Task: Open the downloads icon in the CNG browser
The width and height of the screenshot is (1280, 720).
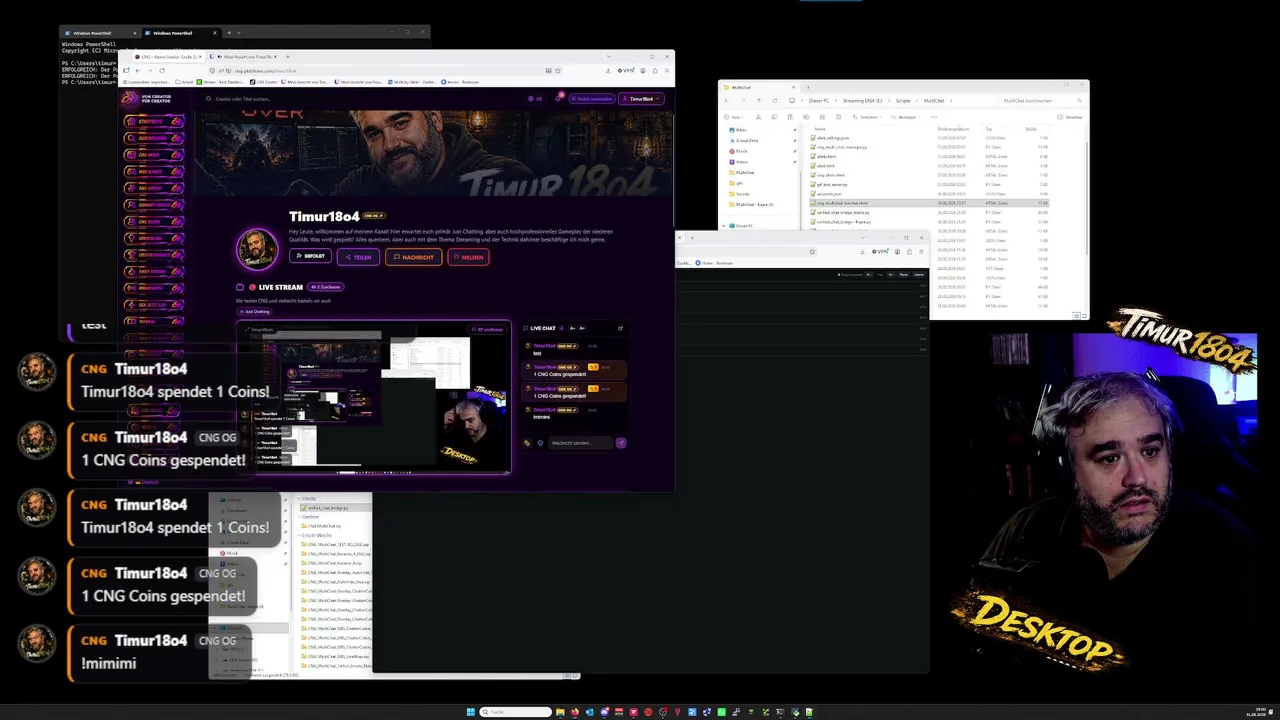Action: click(608, 71)
